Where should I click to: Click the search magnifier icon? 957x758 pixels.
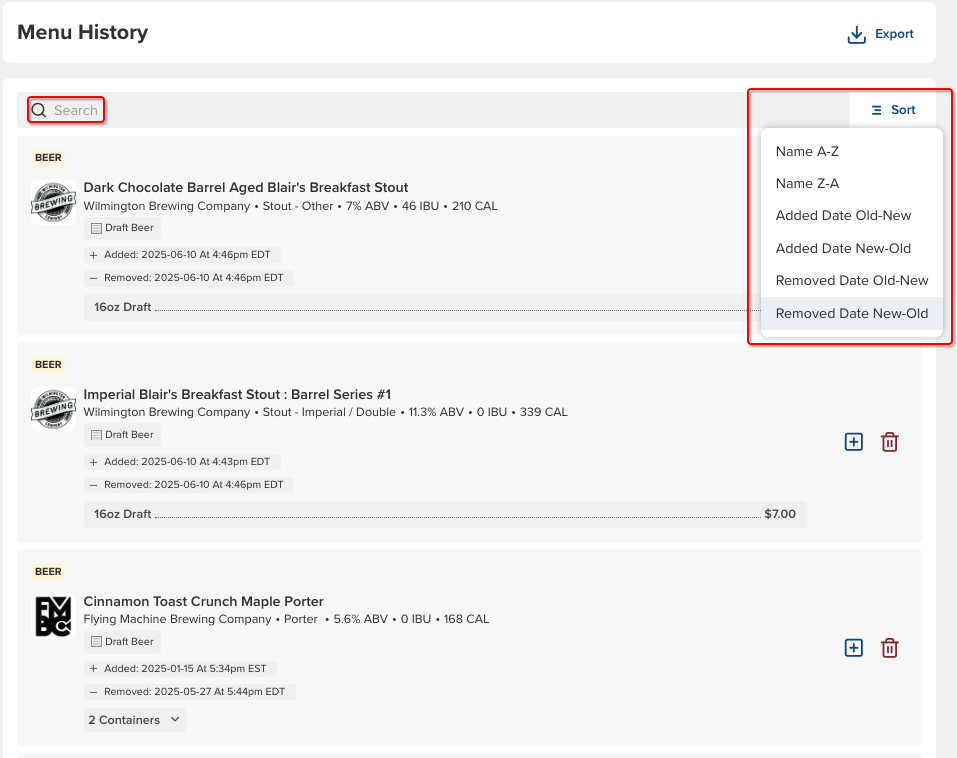(x=39, y=110)
